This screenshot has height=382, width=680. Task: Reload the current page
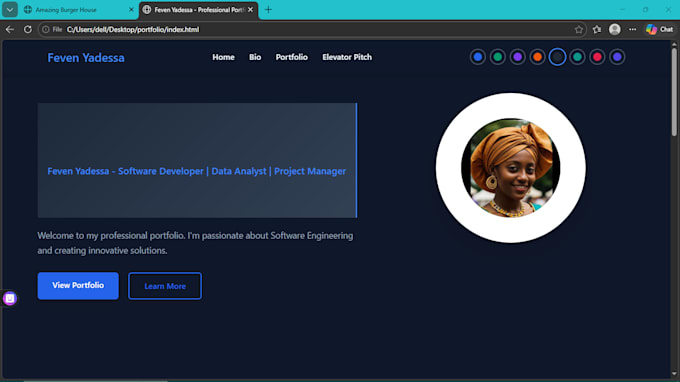point(28,29)
